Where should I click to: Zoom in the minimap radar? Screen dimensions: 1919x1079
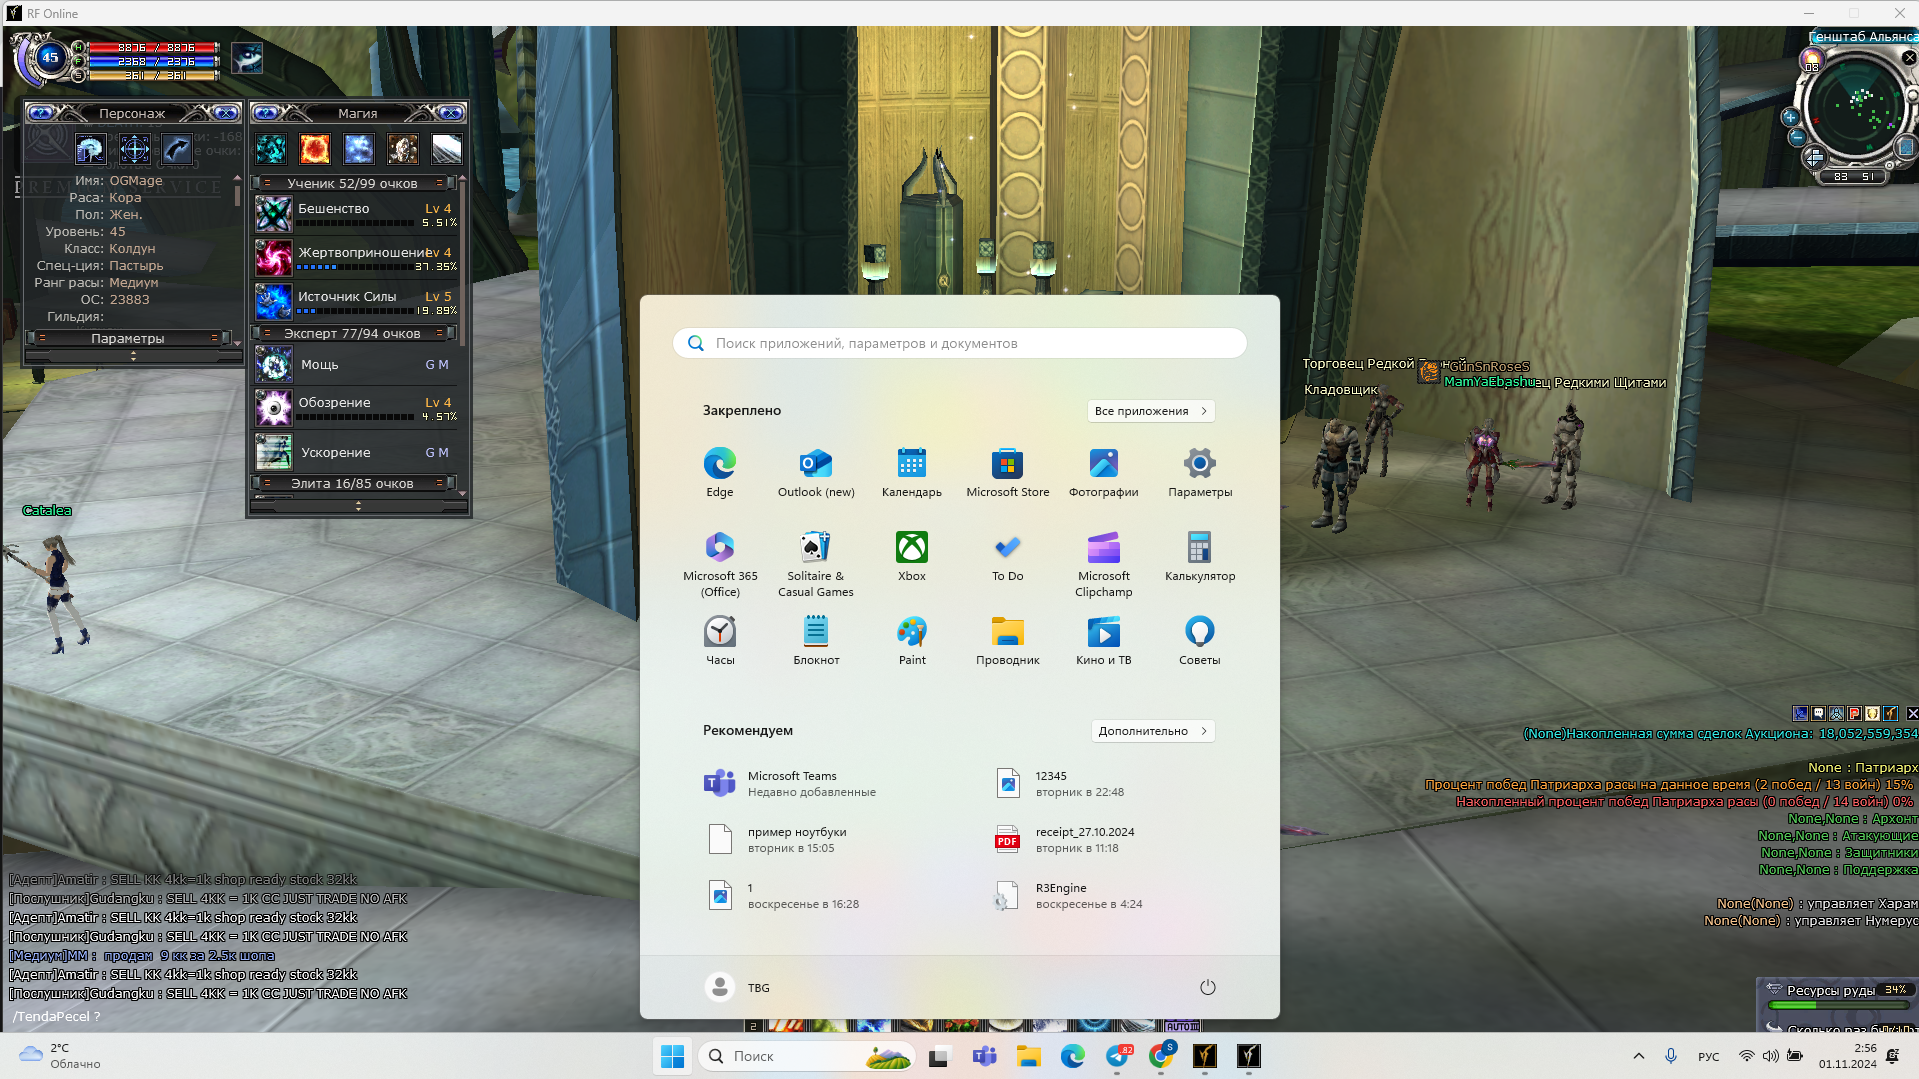1790,117
